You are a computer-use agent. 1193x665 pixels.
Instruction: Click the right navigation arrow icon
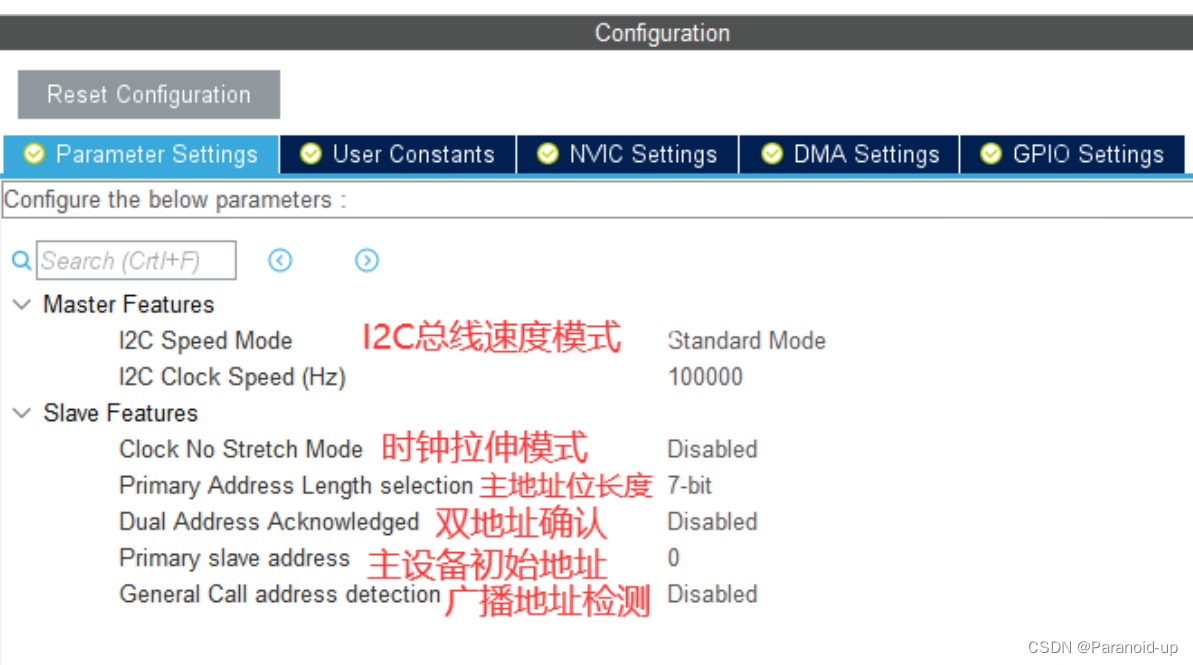[367, 260]
